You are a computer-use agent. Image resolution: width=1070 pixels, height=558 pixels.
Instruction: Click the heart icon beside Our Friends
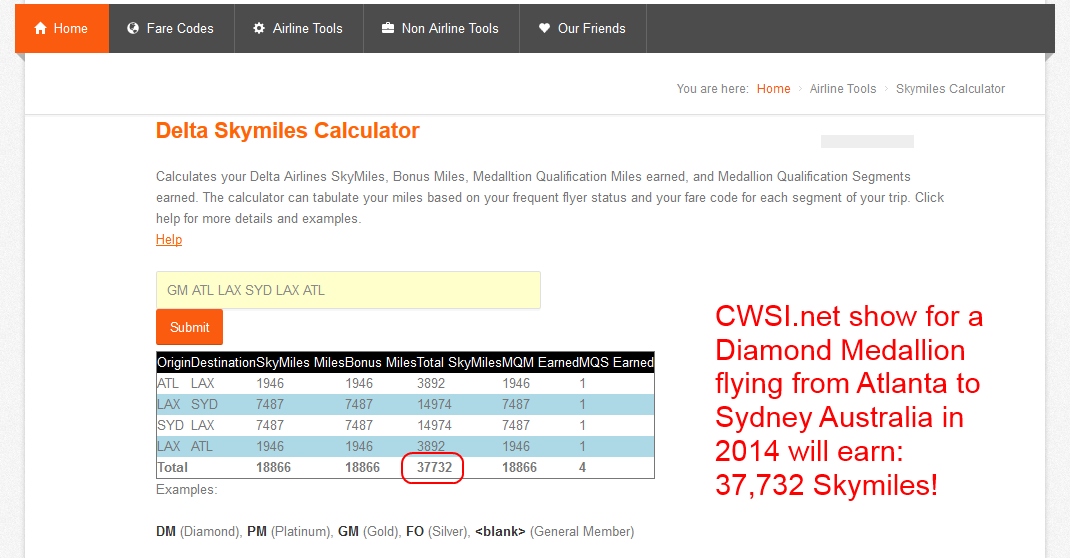tap(544, 28)
